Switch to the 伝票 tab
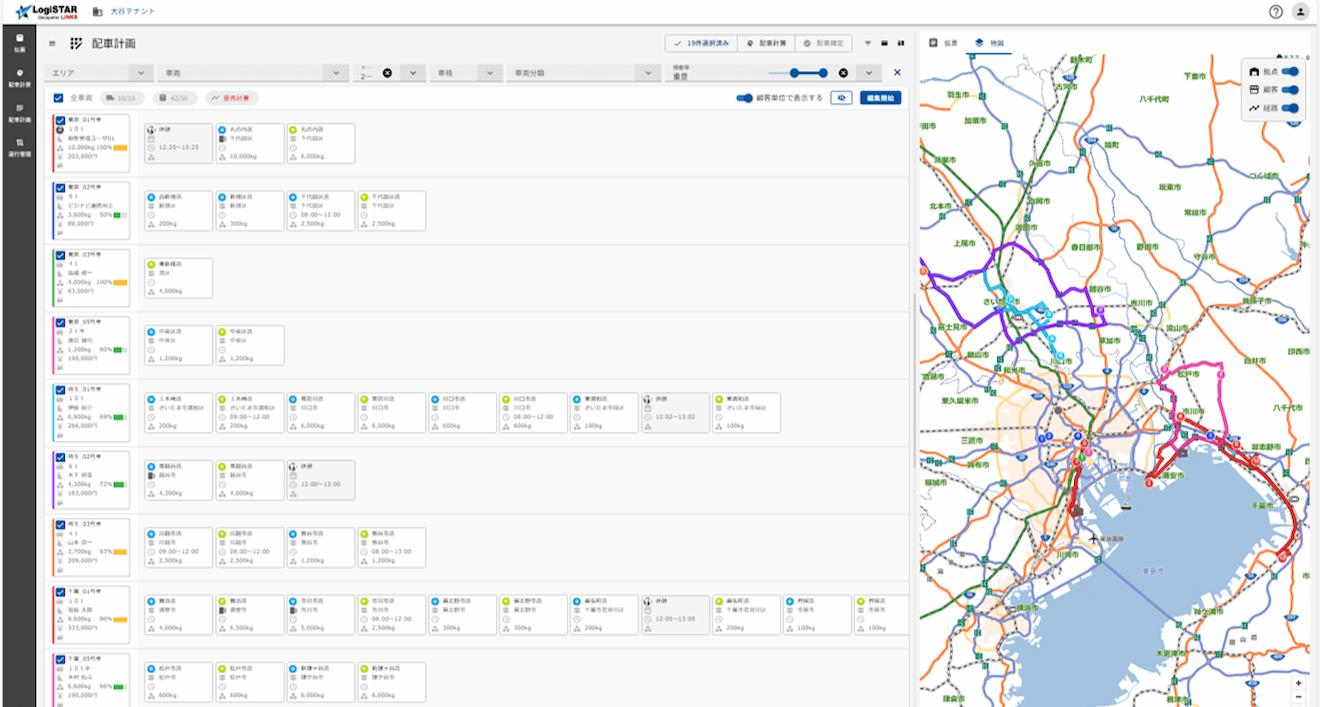This screenshot has height=707, width=1320. pyautogui.click(x=943, y=43)
